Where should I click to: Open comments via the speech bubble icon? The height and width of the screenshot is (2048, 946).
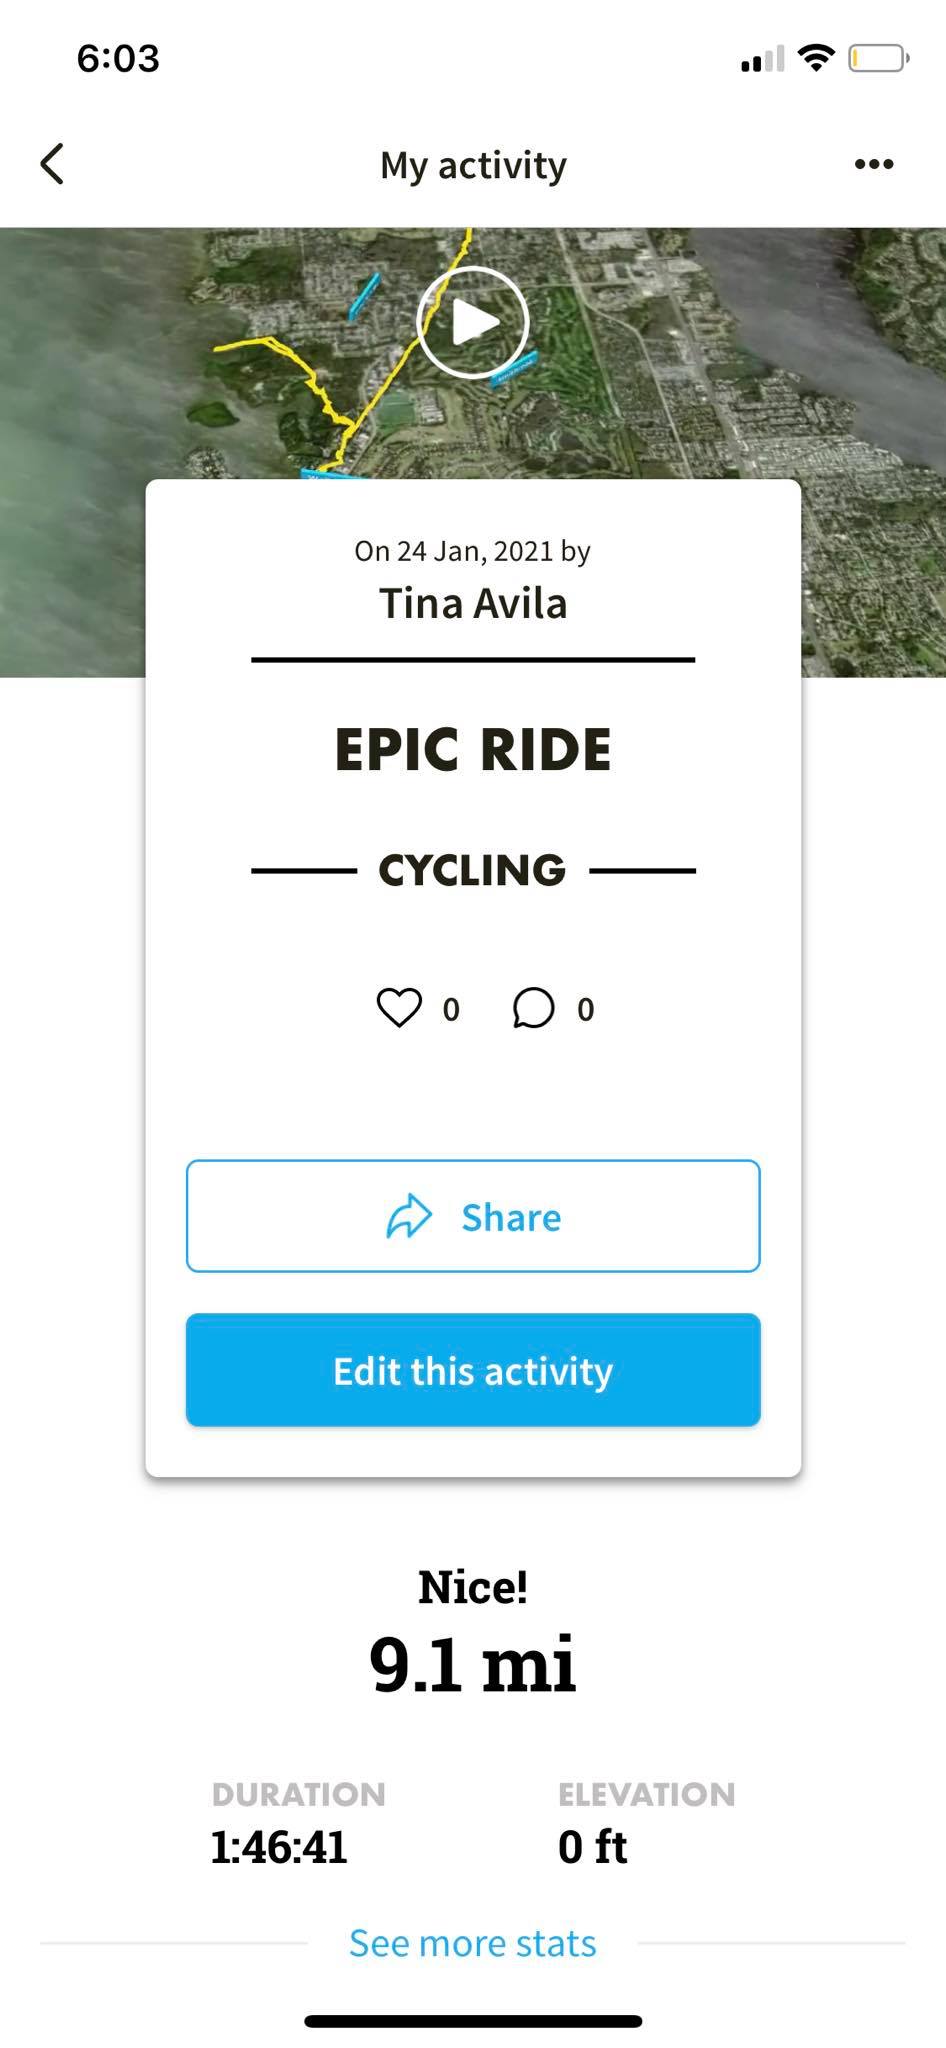click(x=533, y=1008)
